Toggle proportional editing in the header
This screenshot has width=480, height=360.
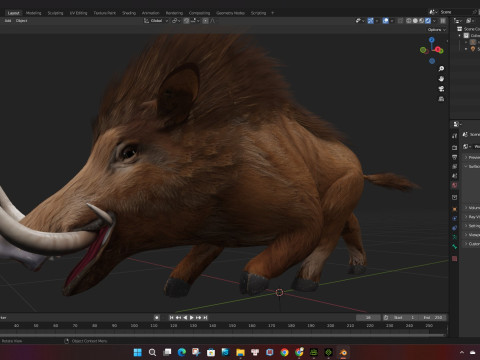(205, 21)
